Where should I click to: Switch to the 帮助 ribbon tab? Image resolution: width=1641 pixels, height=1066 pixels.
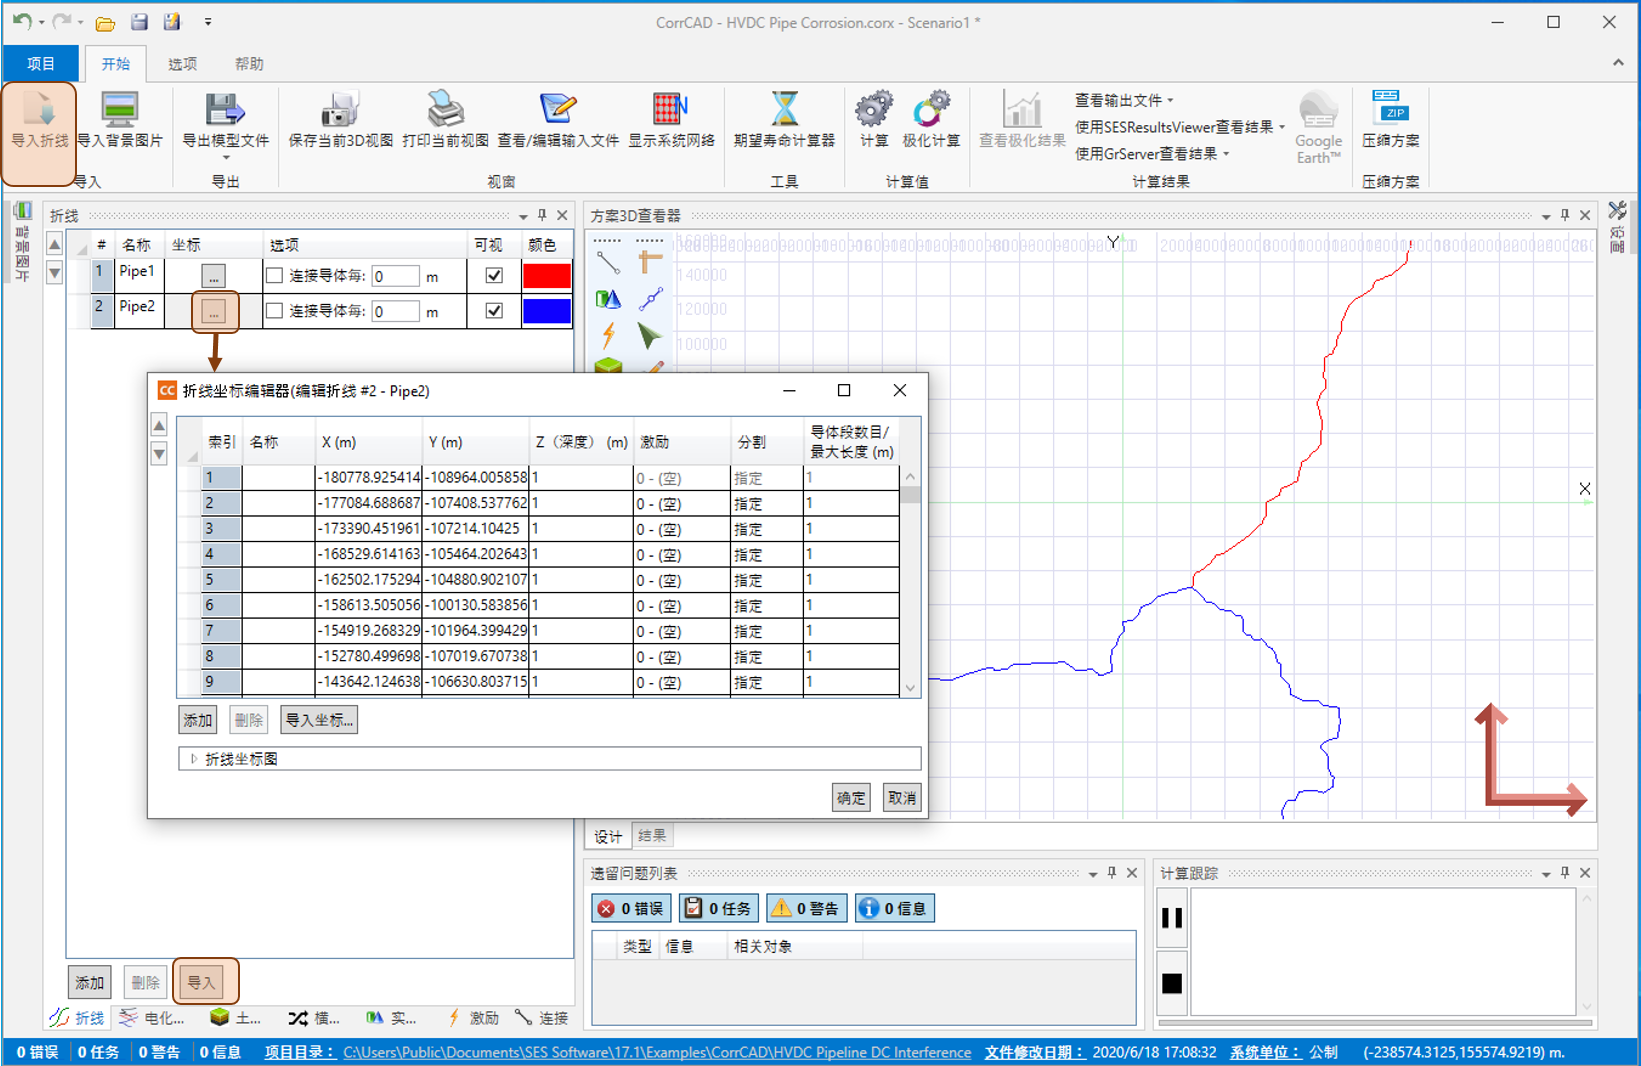coord(249,64)
